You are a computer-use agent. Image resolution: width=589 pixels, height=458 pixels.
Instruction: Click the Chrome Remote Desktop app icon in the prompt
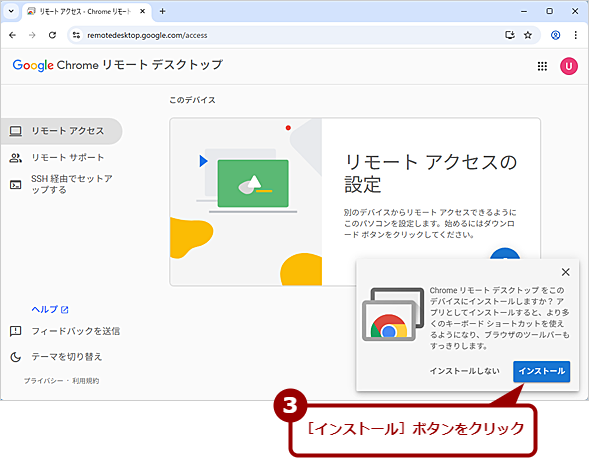[393, 315]
